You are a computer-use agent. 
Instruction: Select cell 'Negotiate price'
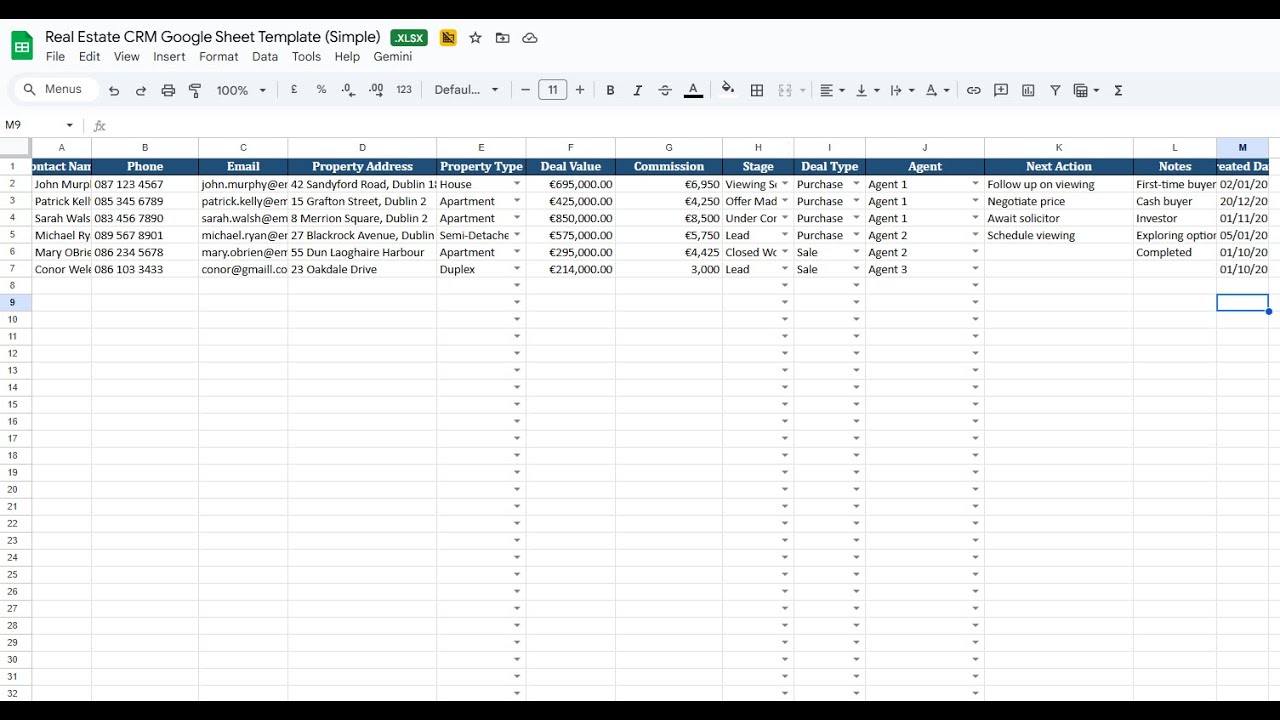[1059, 201]
